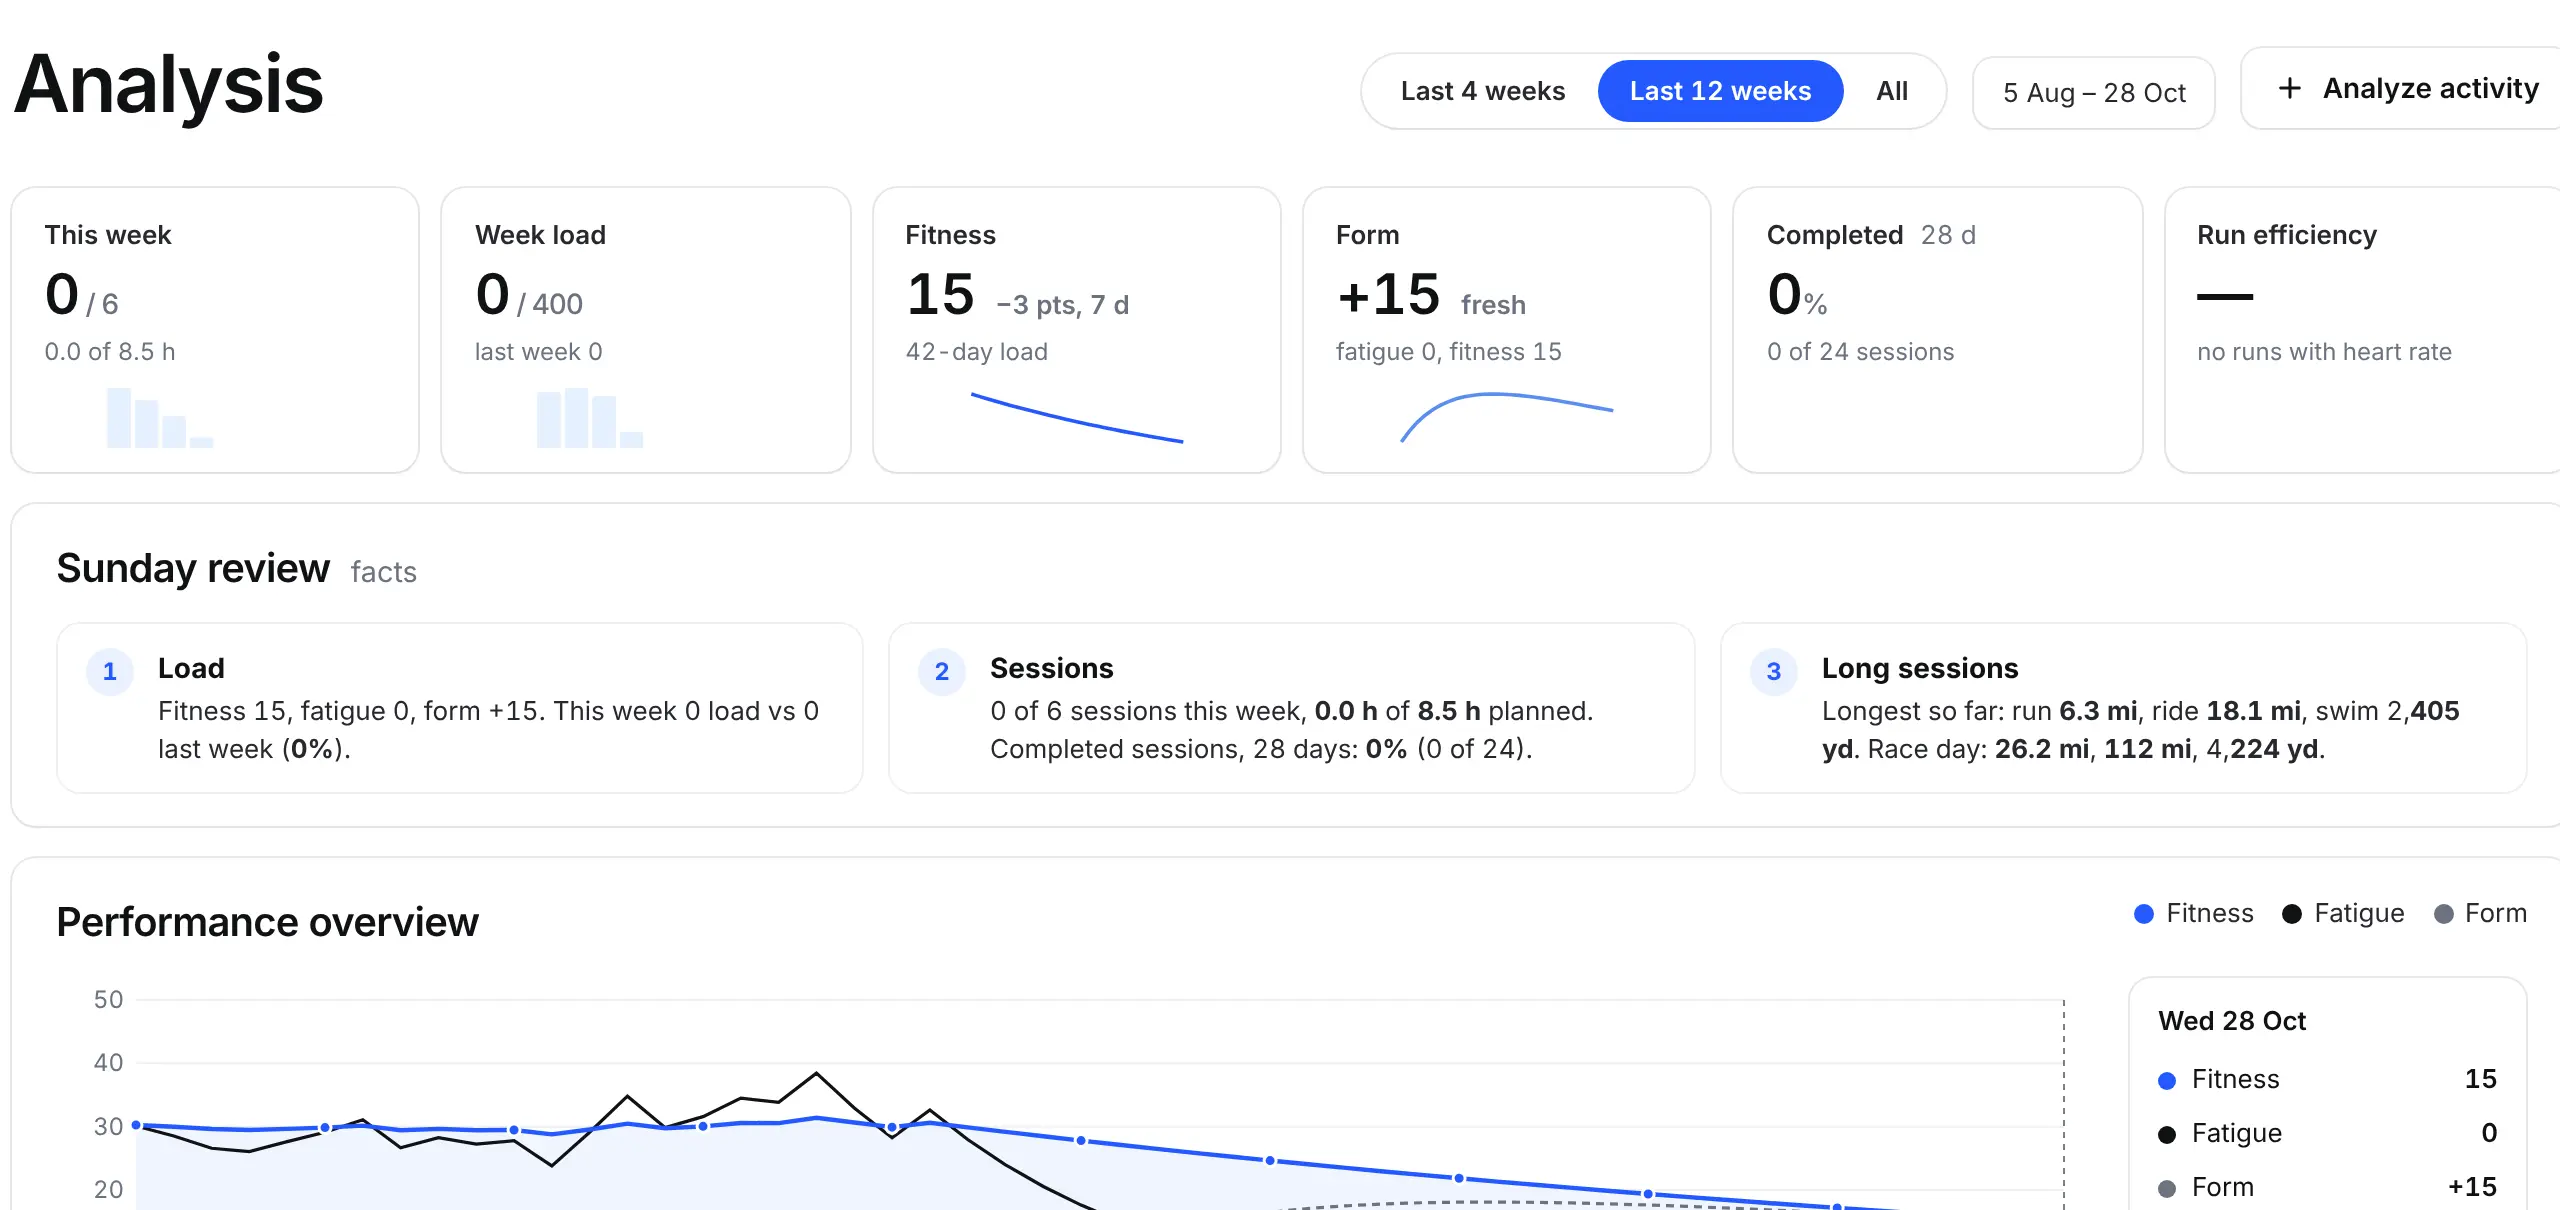Click the fatigue peak on performance chart
2560x1210 pixels.
click(816, 1073)
